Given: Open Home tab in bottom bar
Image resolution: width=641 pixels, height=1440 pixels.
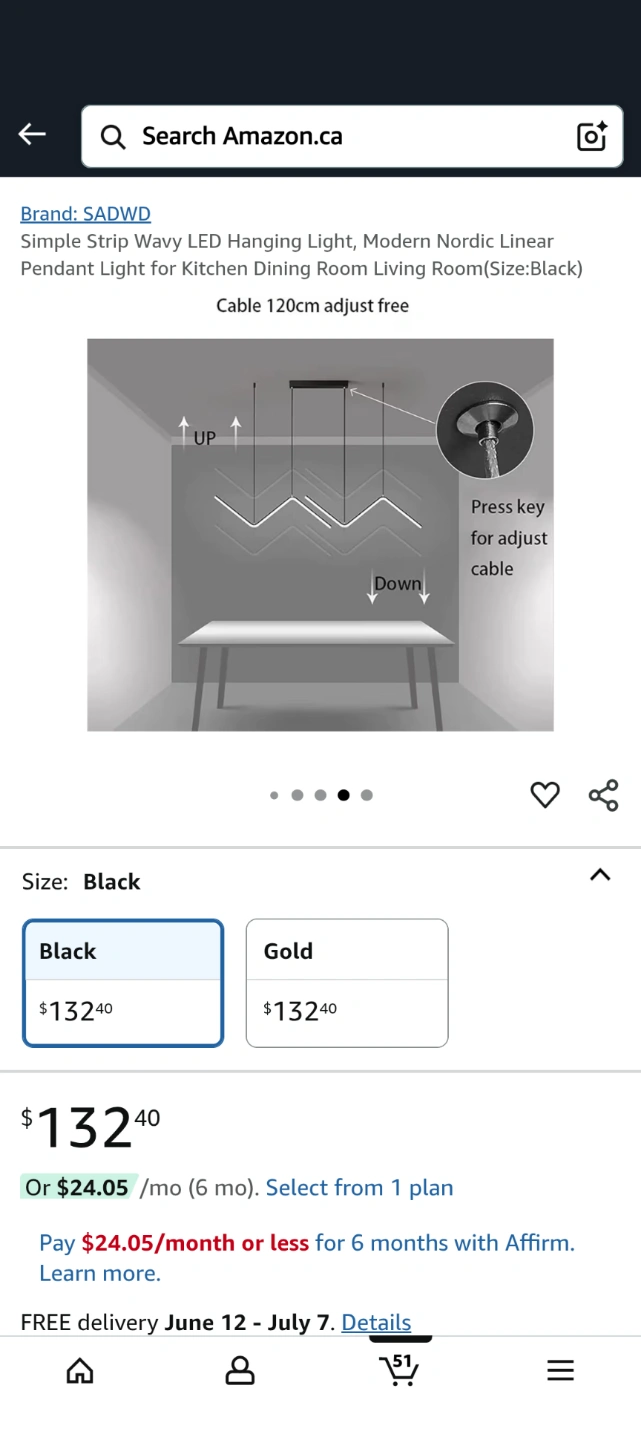Looking at the screenshot, I should [x=80, y=1371].
